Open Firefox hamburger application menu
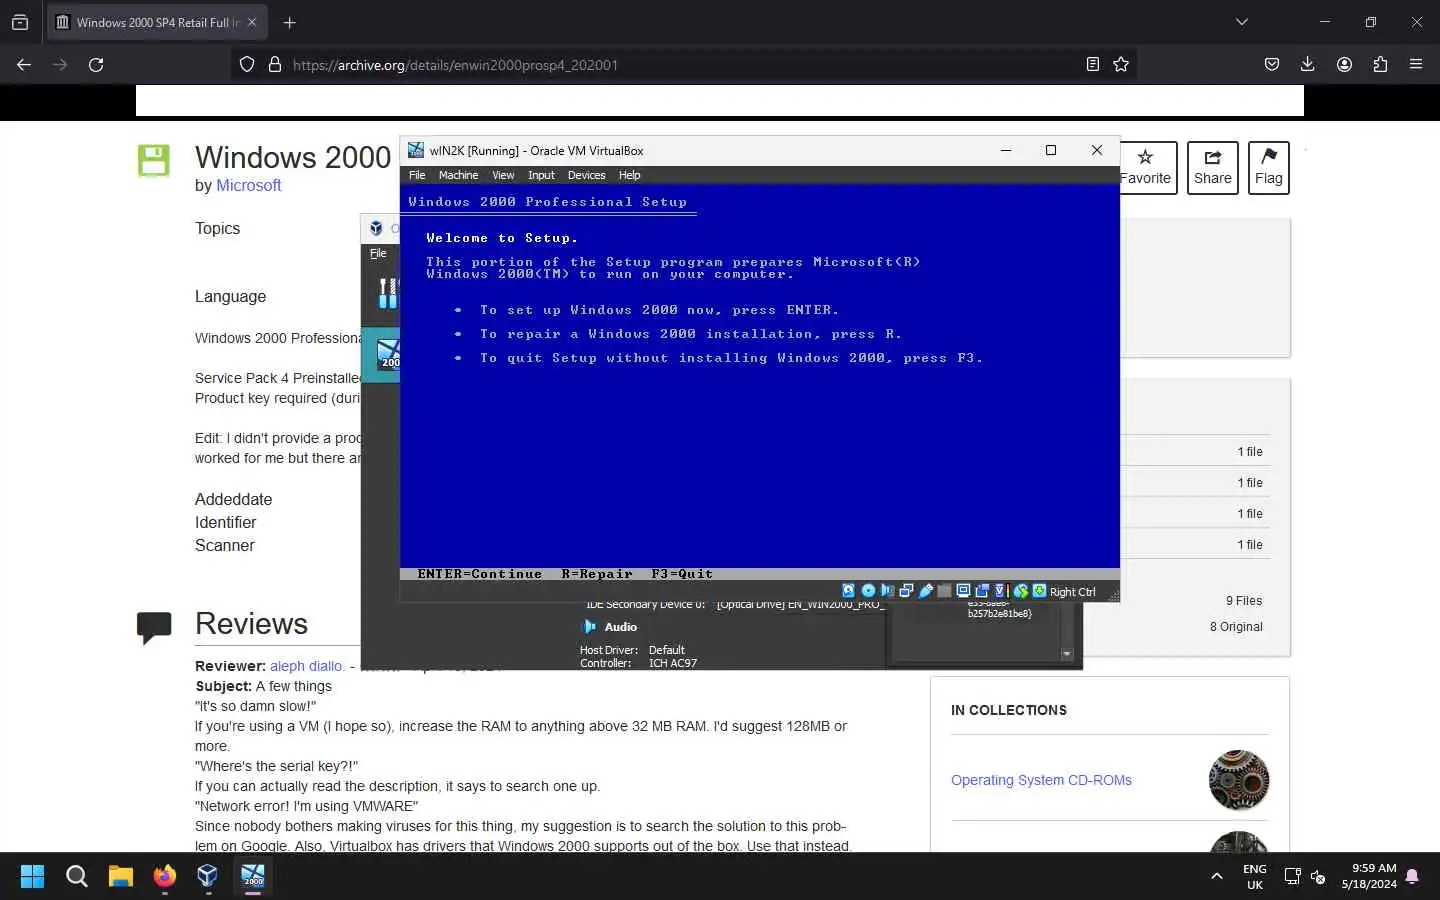Image resolution: width=1440 pixels, height=900 pixels. tap(1416, 64)
